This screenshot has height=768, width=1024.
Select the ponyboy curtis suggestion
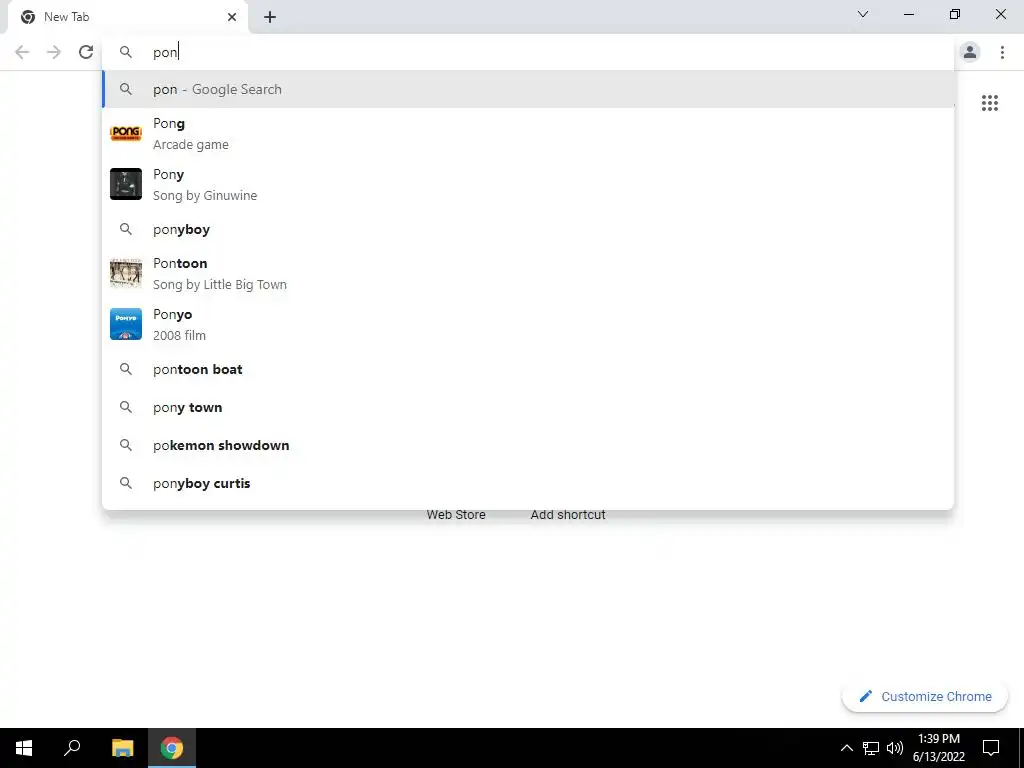coord(528,483)
